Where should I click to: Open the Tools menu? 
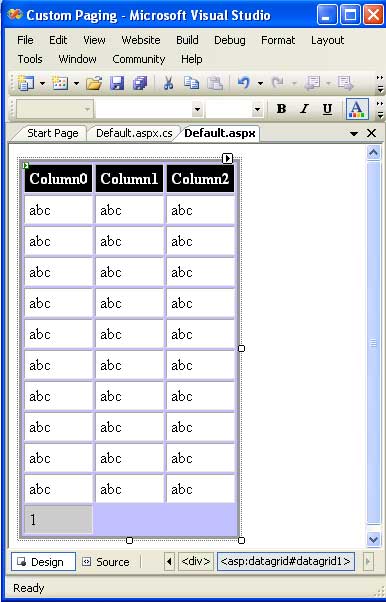click(x=30, y=59)
